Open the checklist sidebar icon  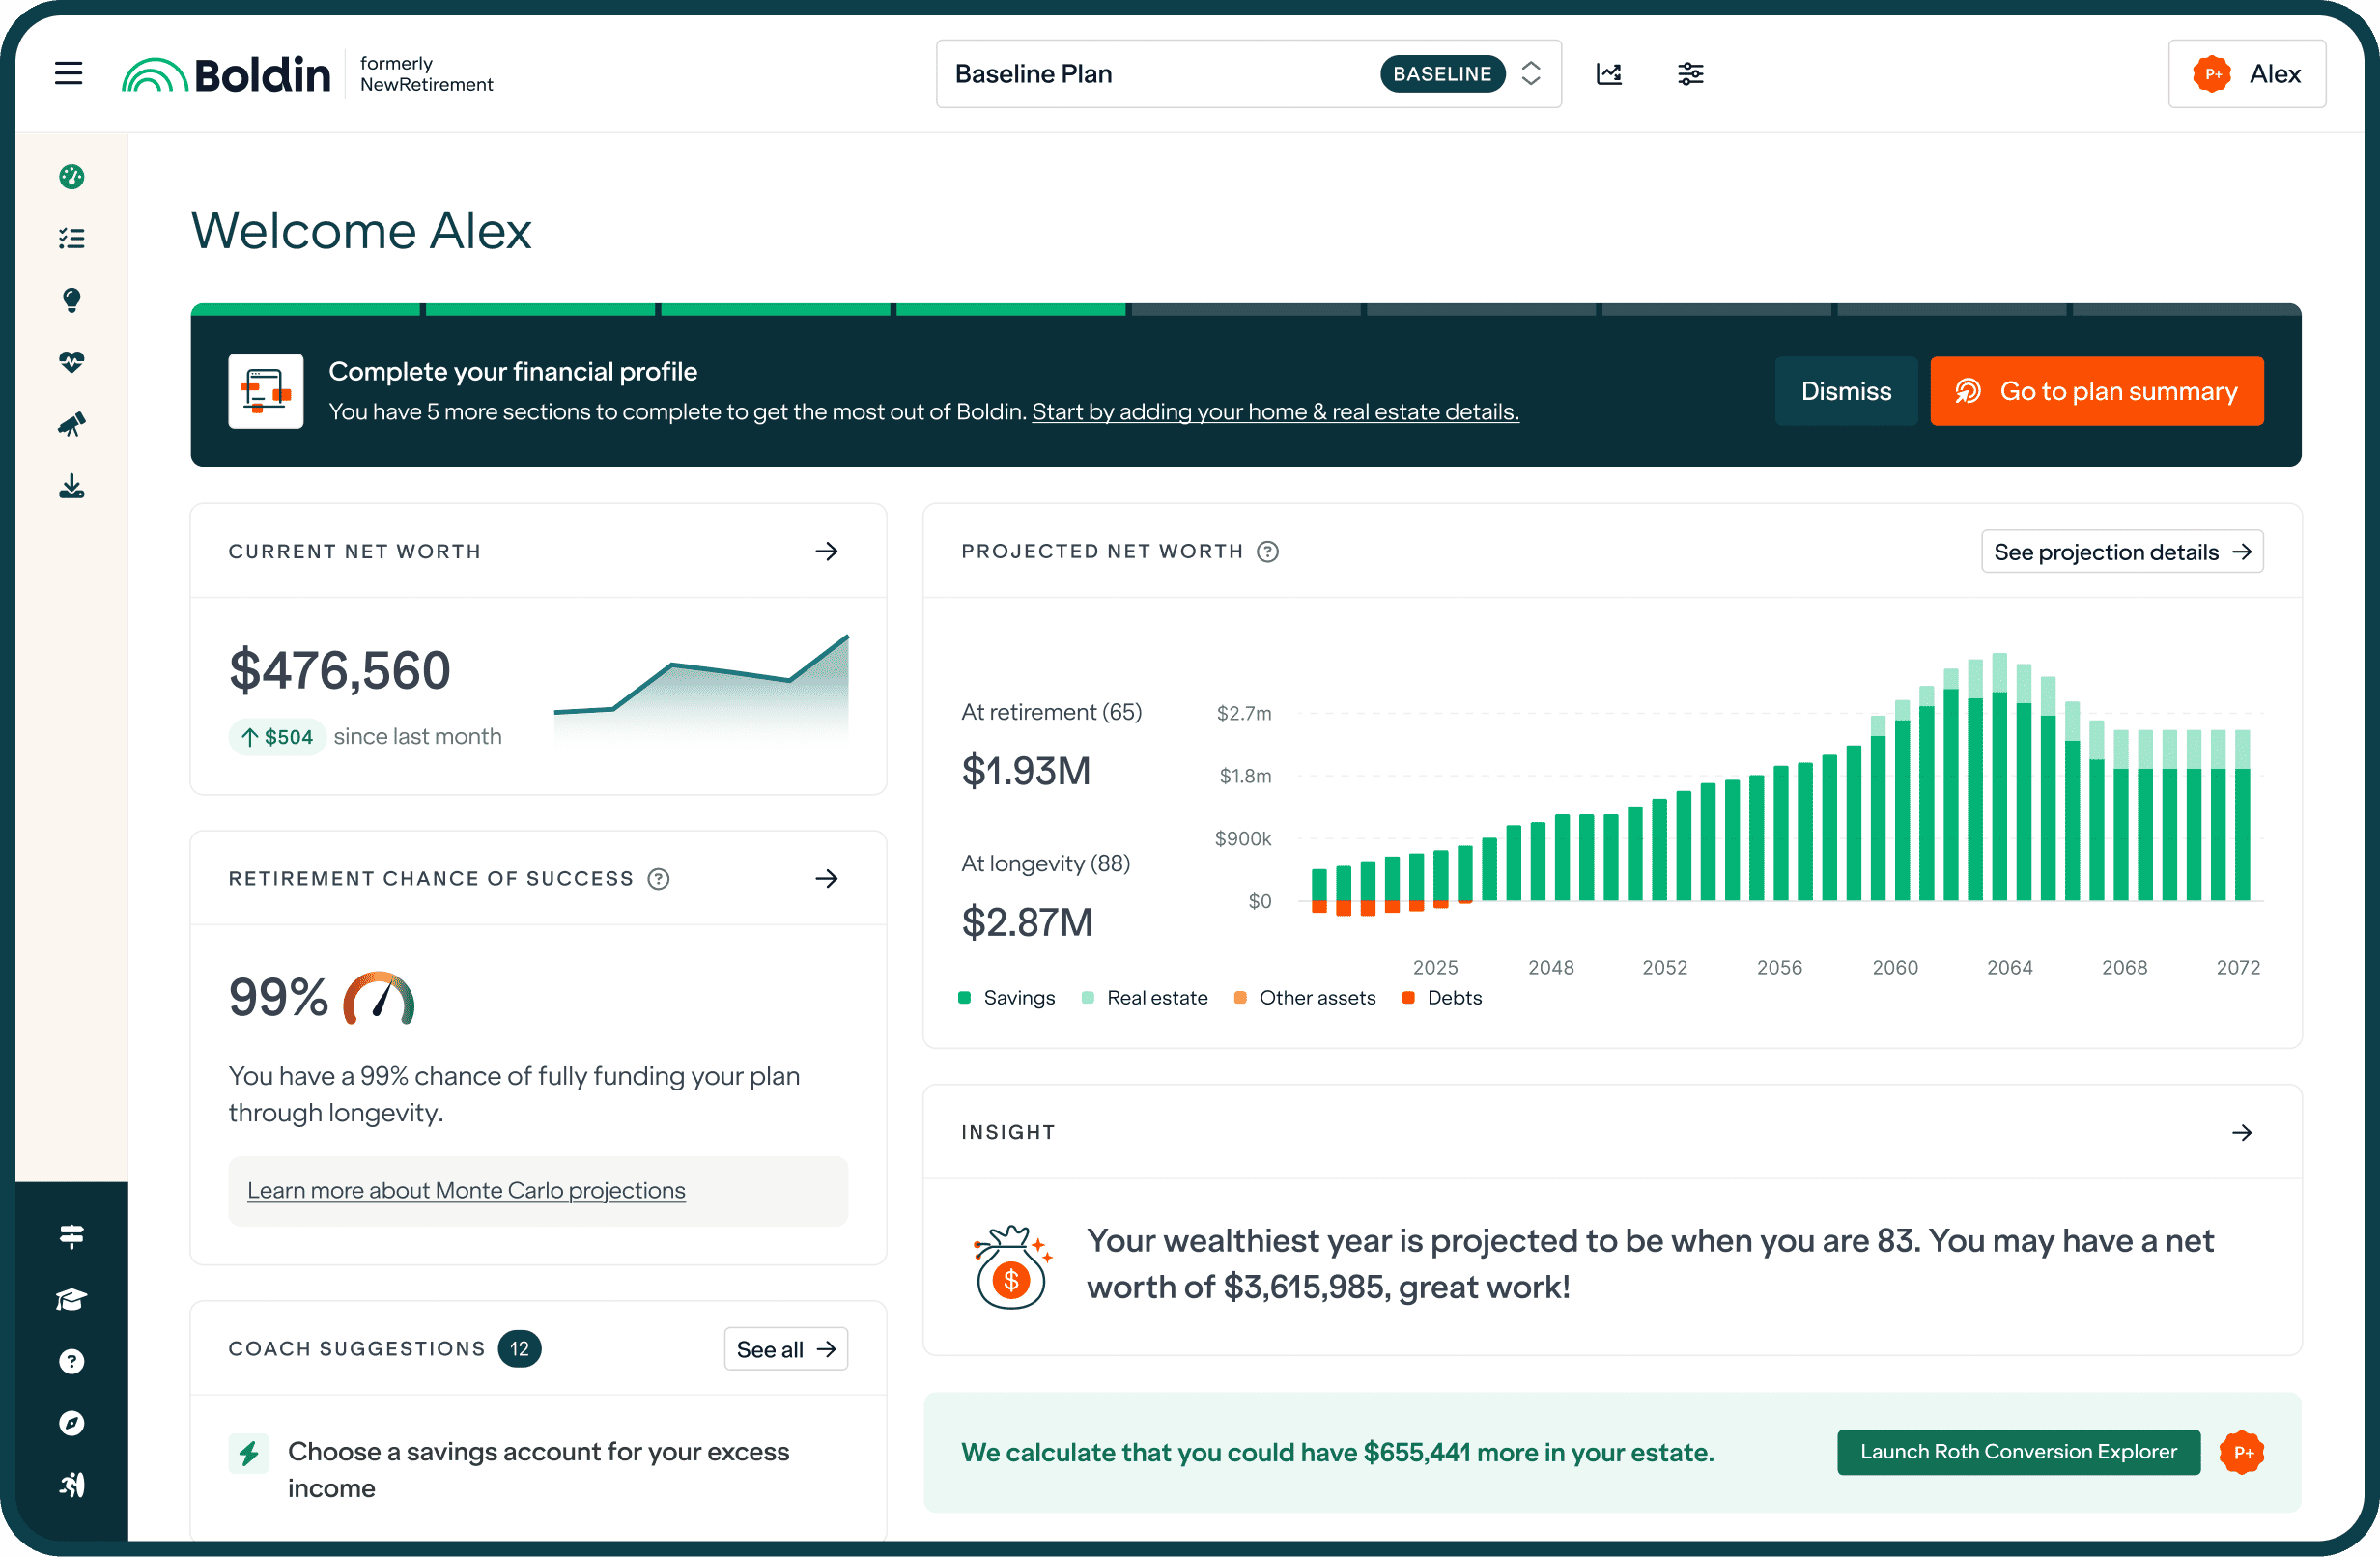[x=71, y=238]
